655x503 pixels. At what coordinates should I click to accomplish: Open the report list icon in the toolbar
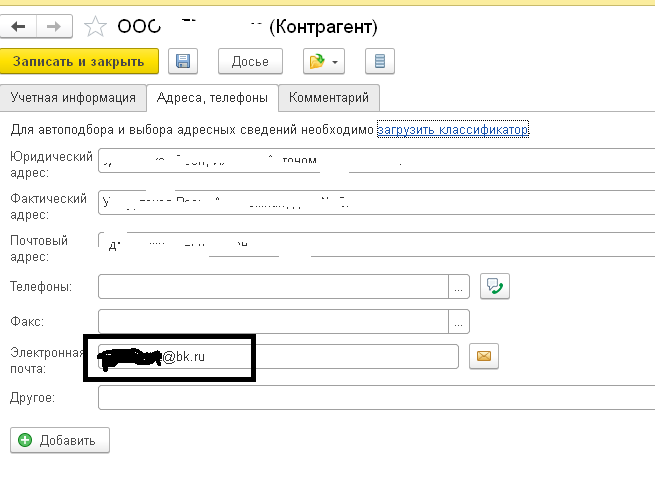[380, 62]
